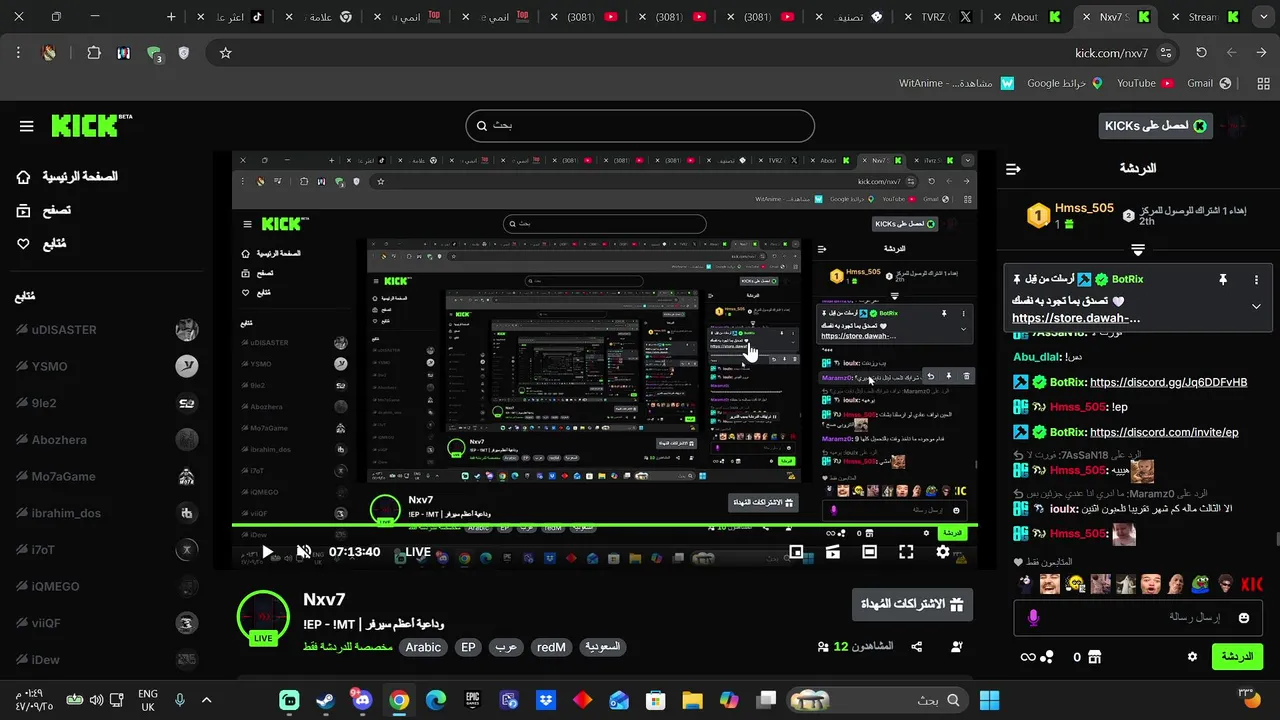Viewport: 1280px width, 720px height.
Task: Click the send message input
Action: [x=1138, y=618]
